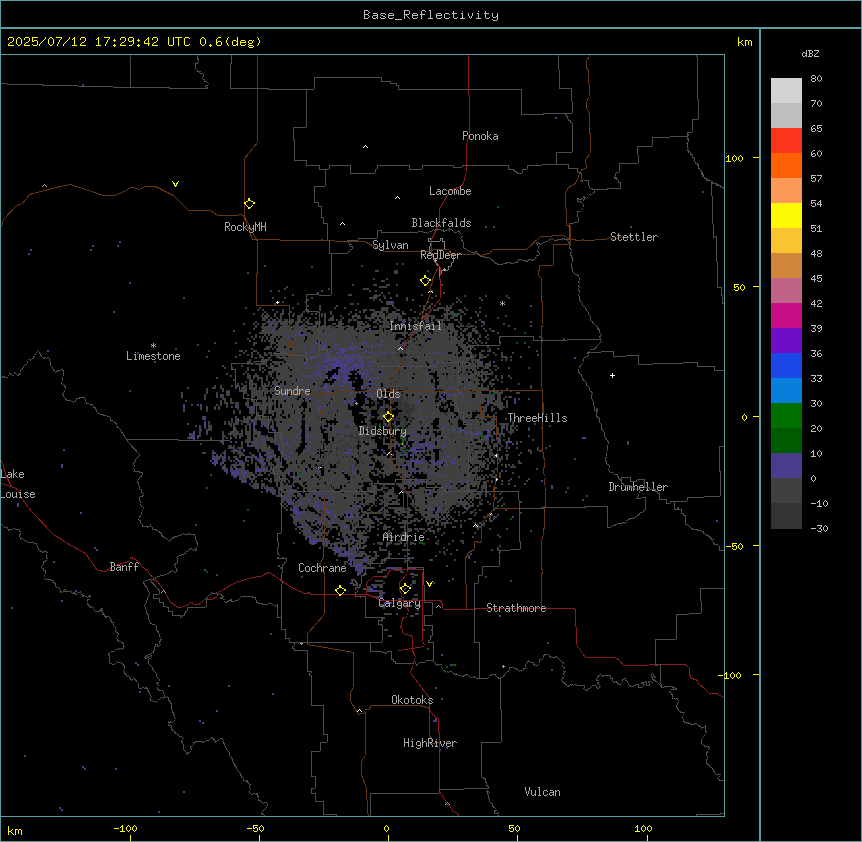Click the Airdrie city label
862x842 pixels.
pos(404,537)
